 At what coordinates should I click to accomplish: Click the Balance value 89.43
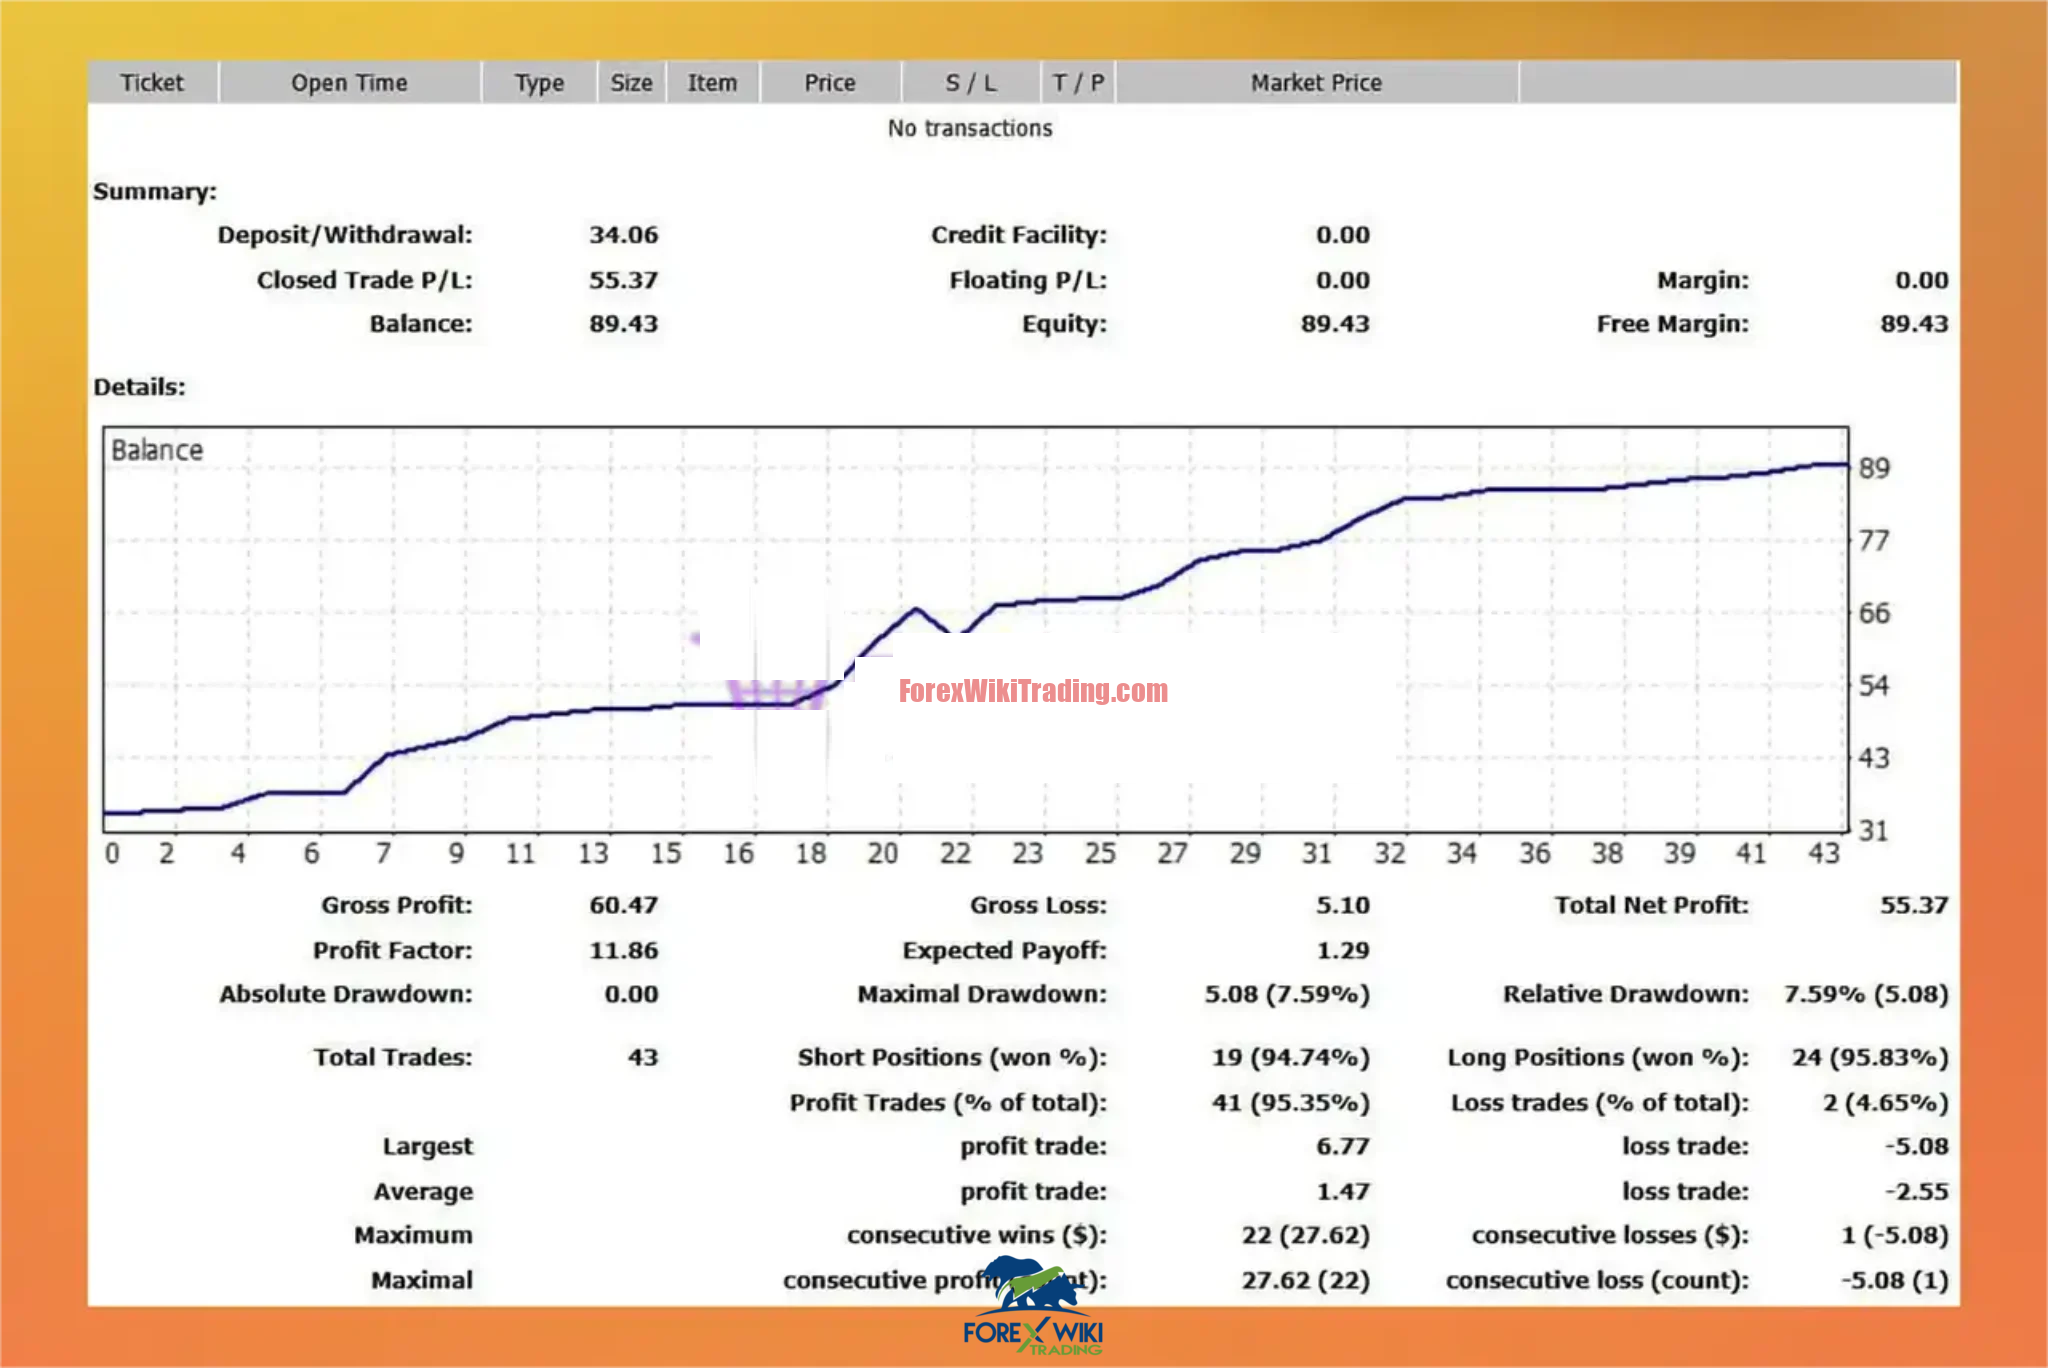point(623,324)
